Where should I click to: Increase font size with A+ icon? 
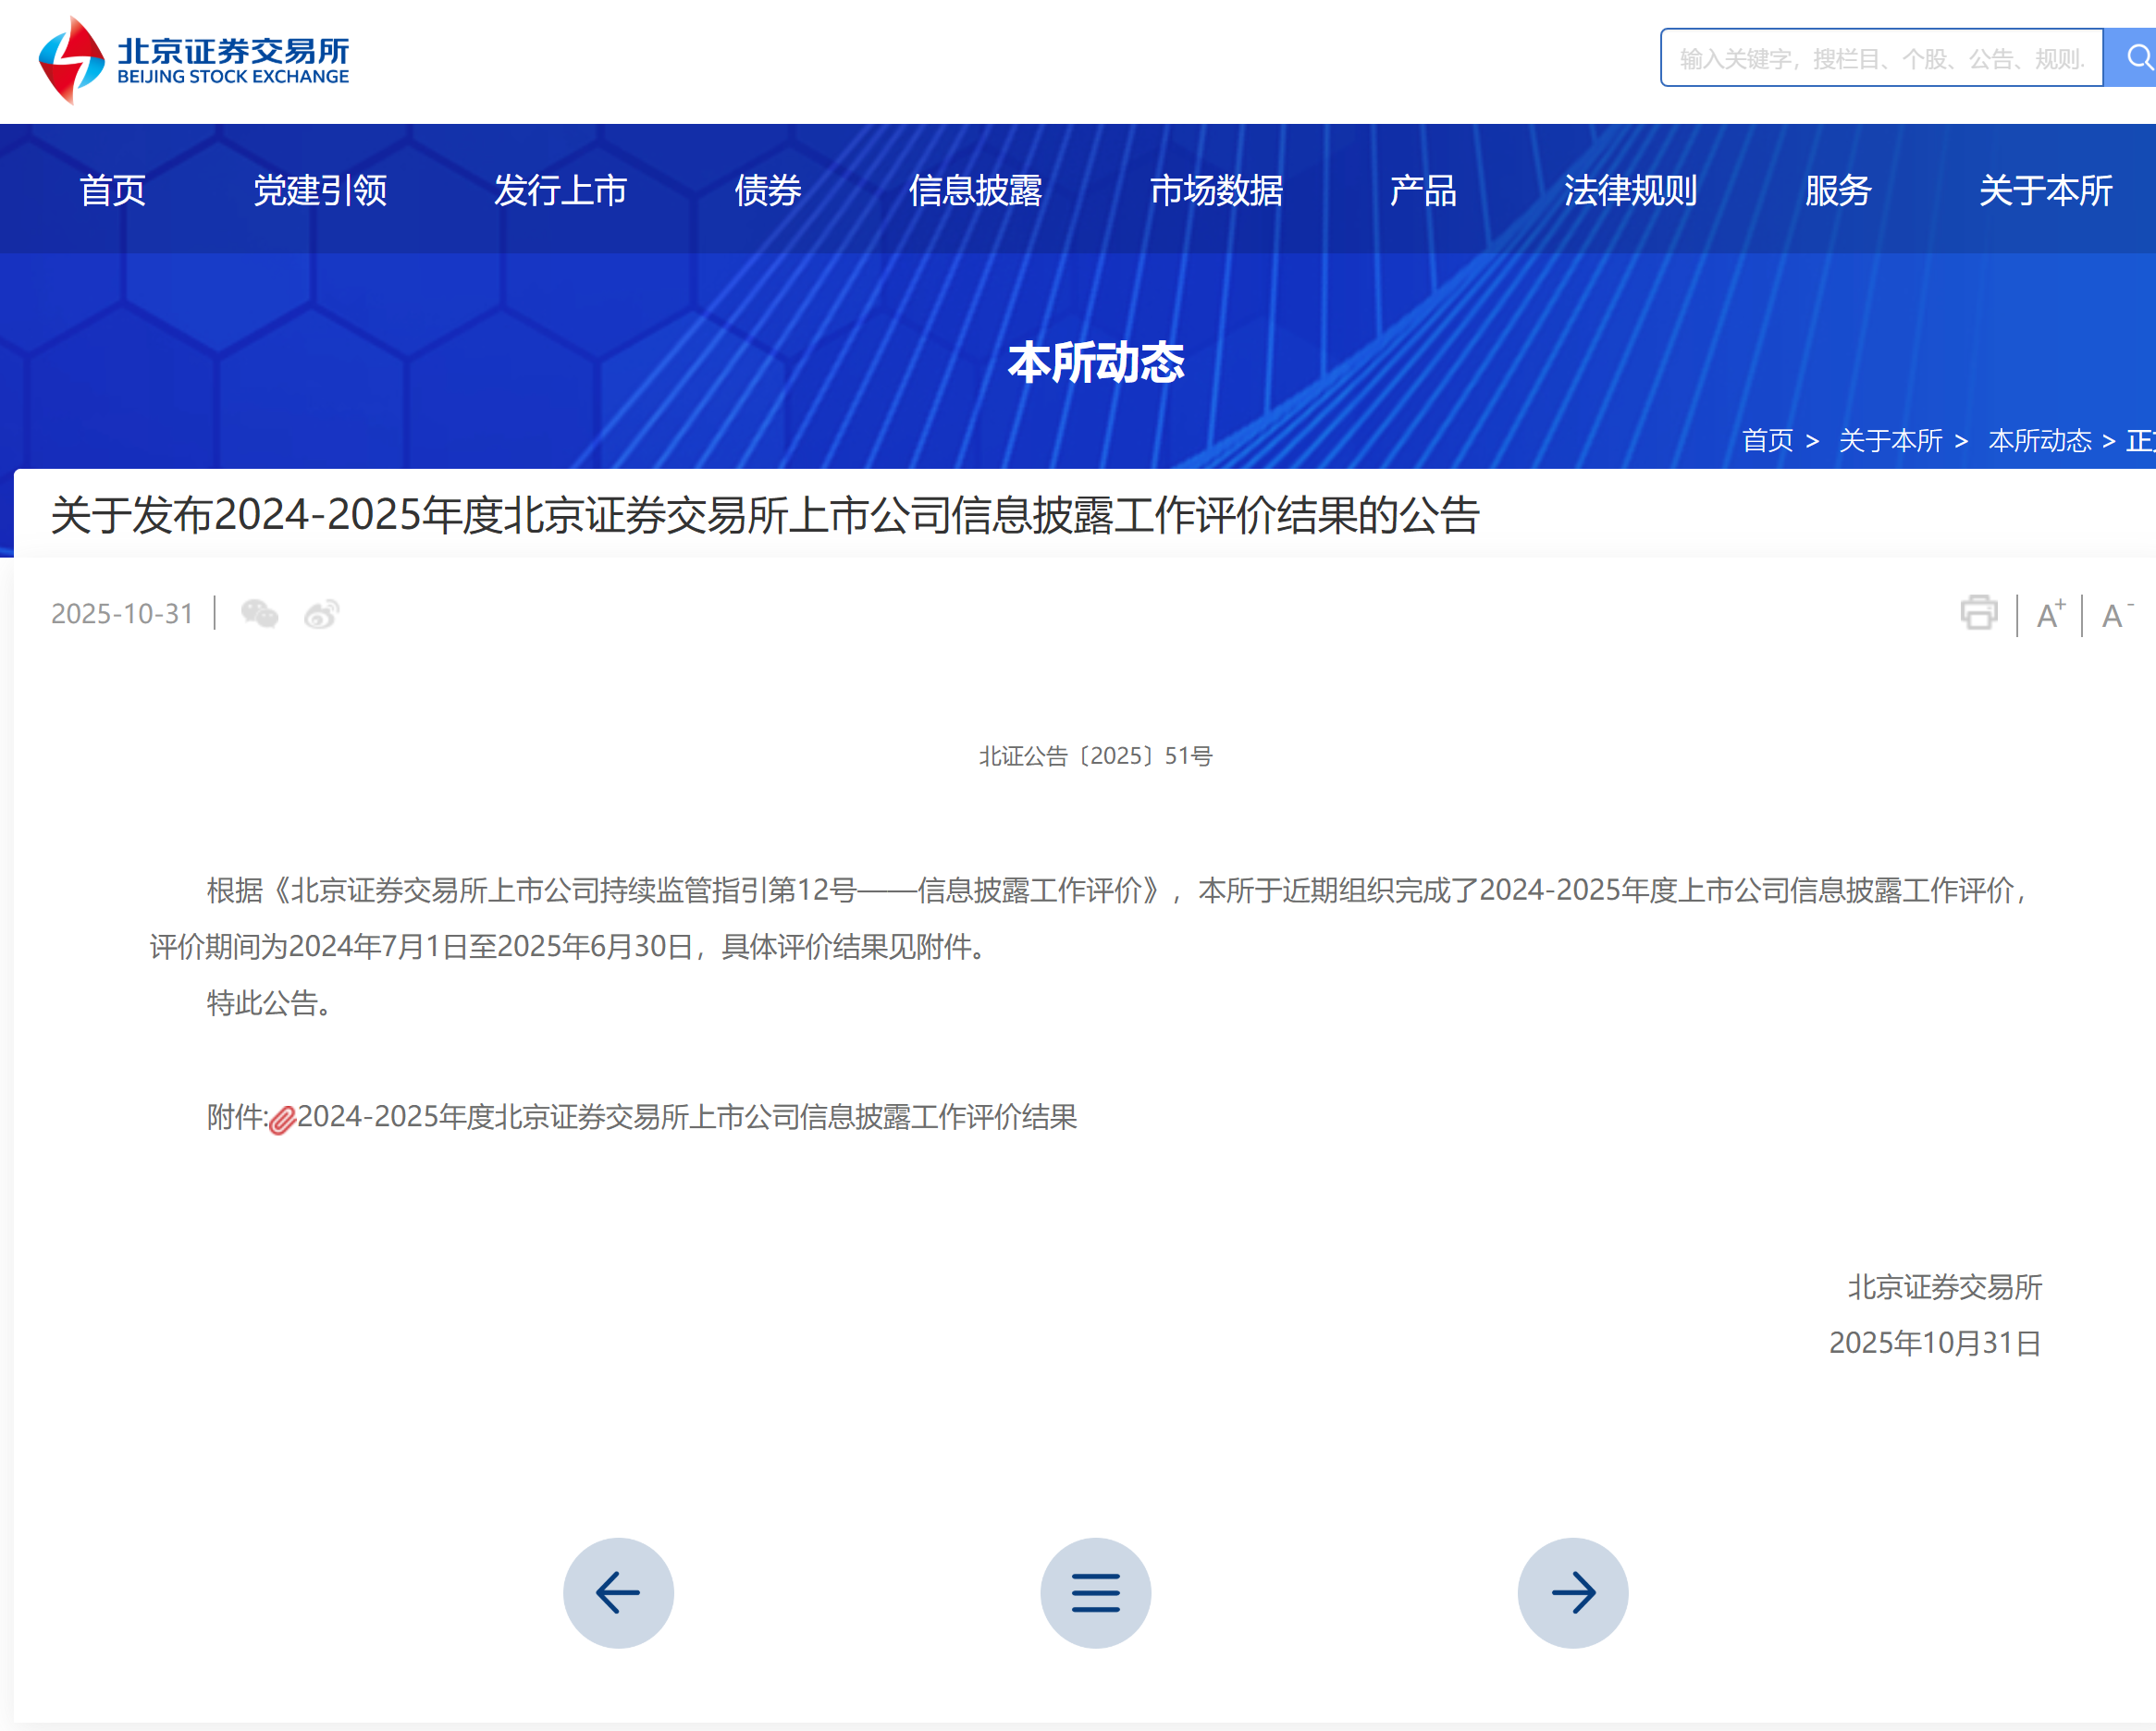pos(2049,614)
